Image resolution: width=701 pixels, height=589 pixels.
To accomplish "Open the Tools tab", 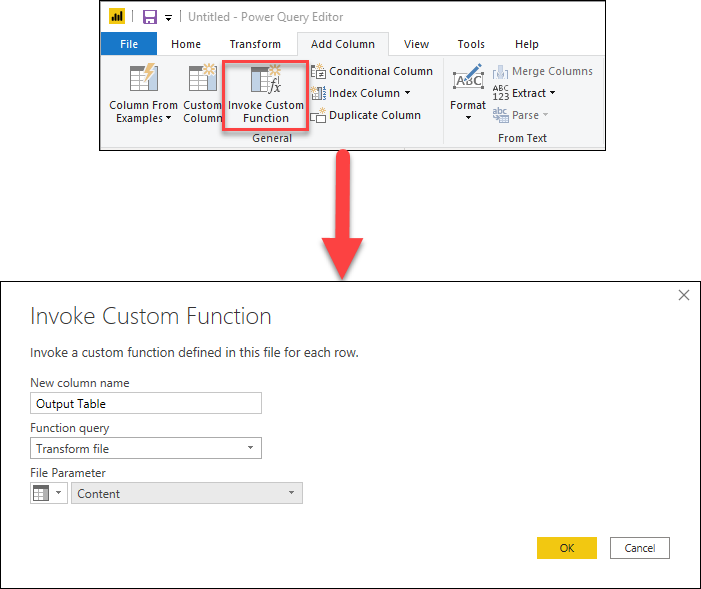I will click(x=471, y=44).
